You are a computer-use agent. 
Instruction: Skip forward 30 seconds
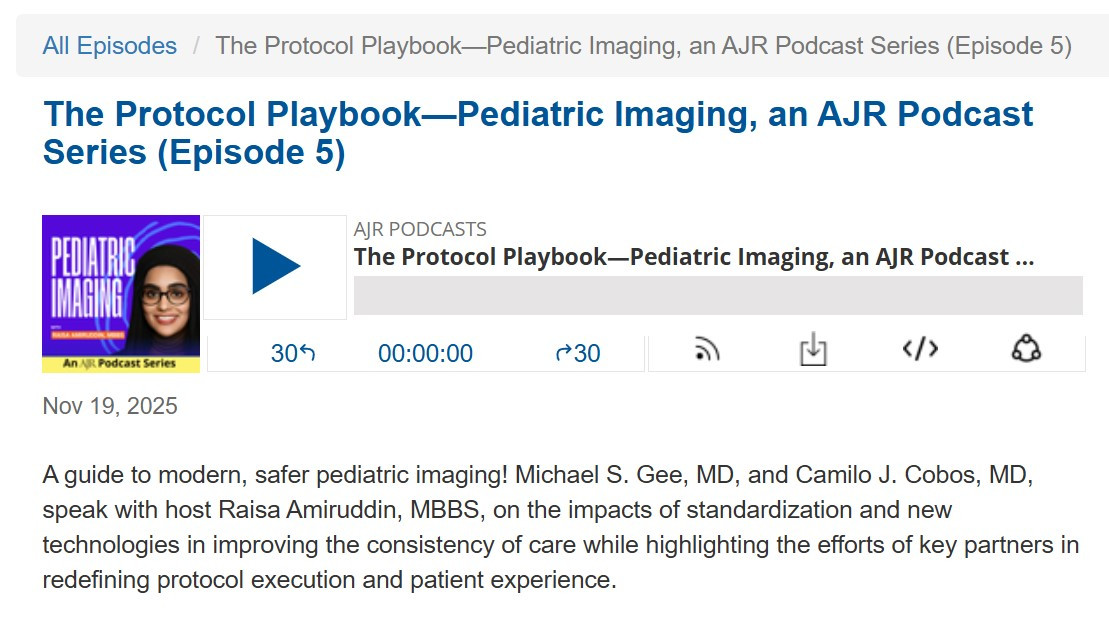click(x=578, y=353)
